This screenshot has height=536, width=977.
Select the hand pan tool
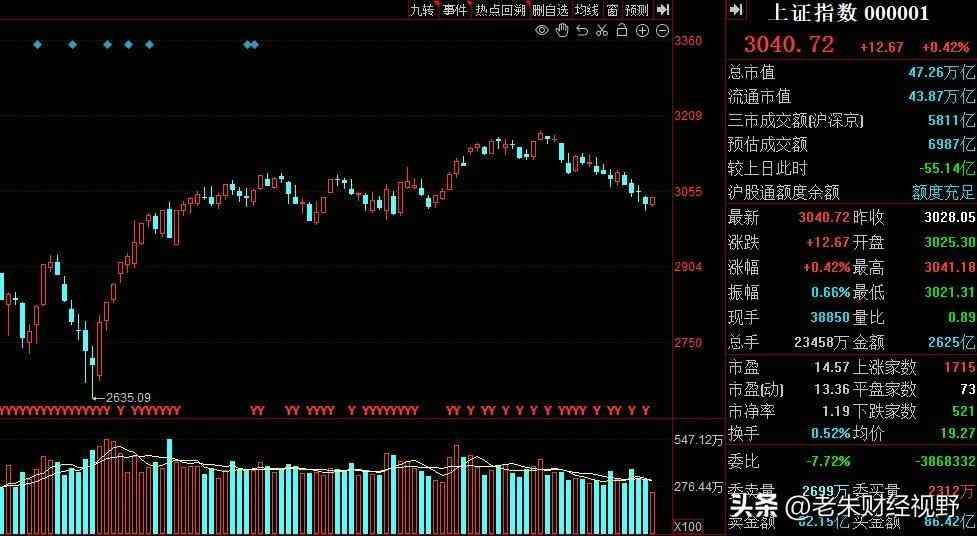562,31
